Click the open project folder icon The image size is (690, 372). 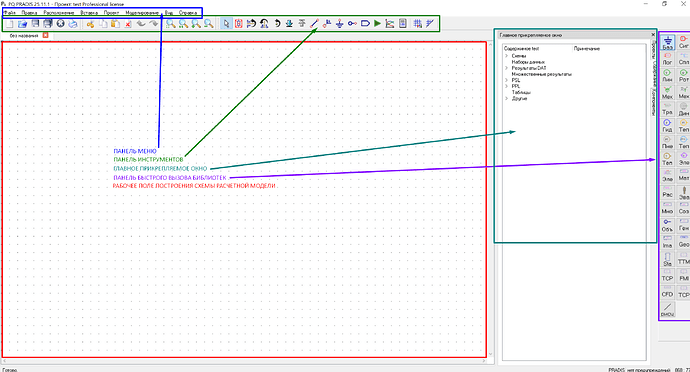point(22,24)
